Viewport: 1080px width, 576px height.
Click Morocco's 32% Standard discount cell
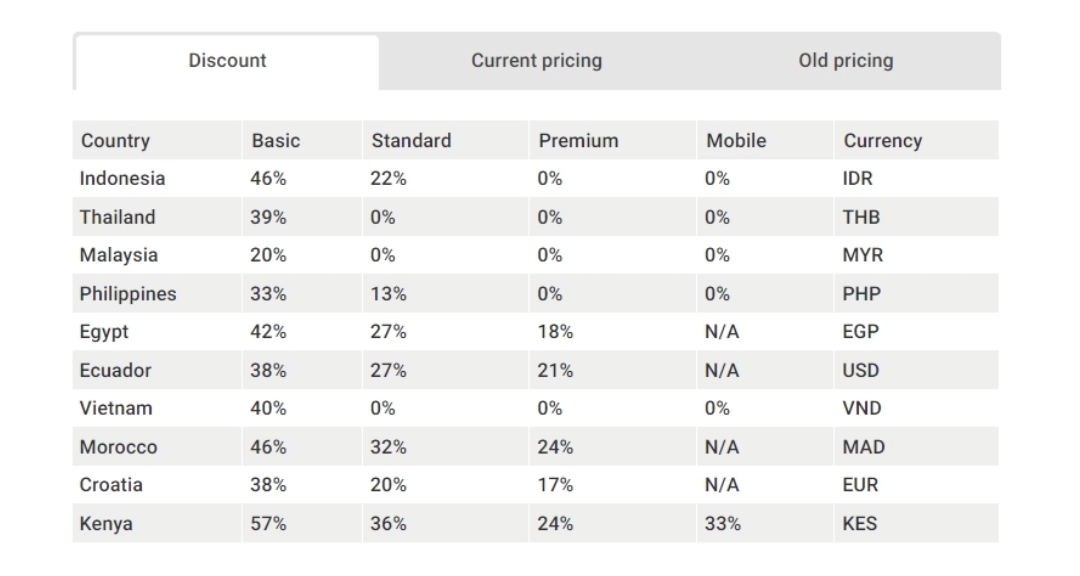pos(446,446)
